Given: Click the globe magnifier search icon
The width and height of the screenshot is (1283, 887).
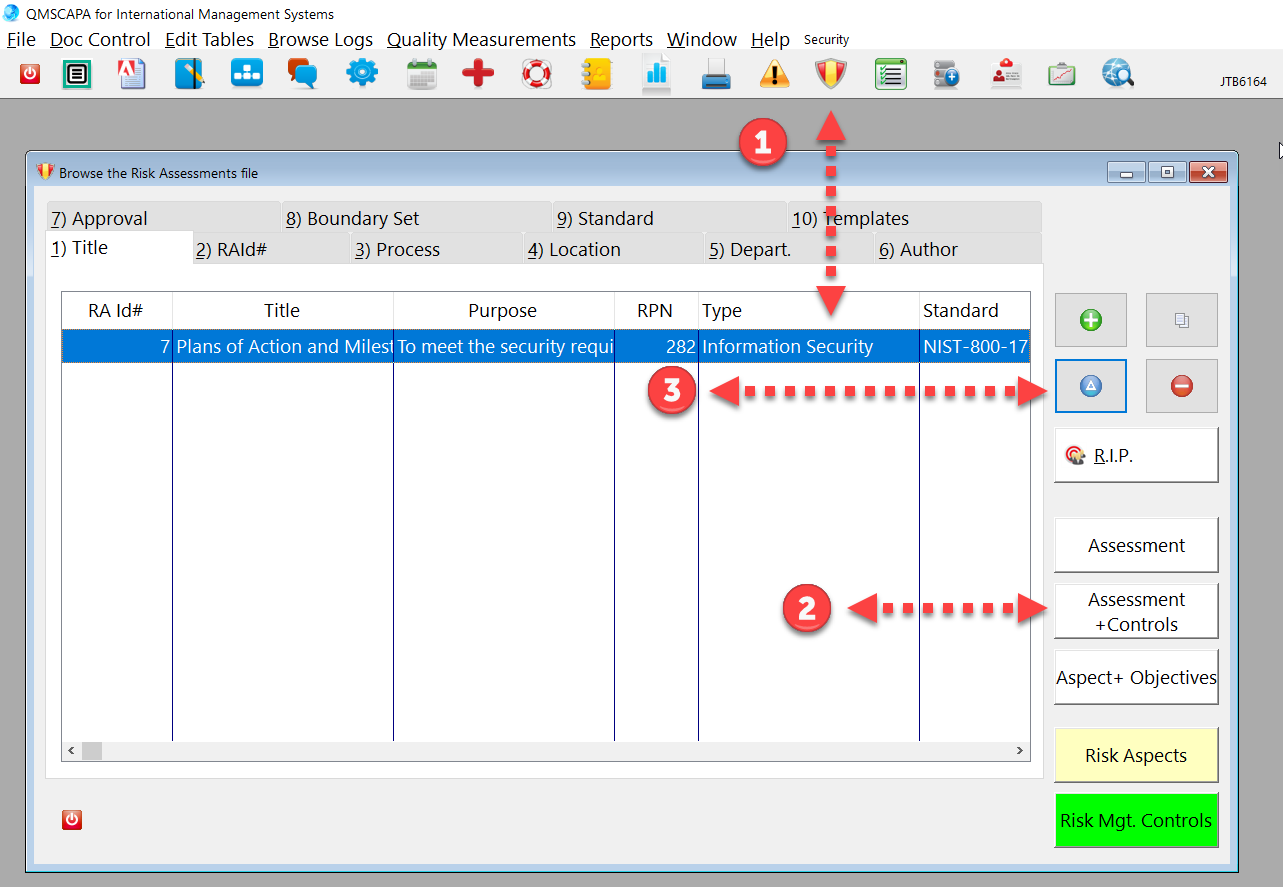Looking at the screenshot, I should [x=1117, y=74].
